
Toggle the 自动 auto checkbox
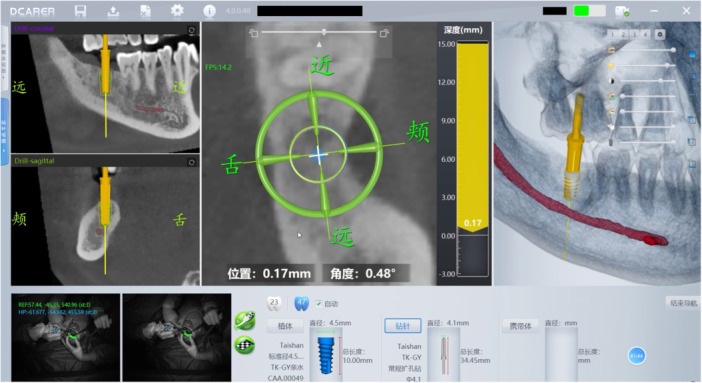(x=318, y=304)
